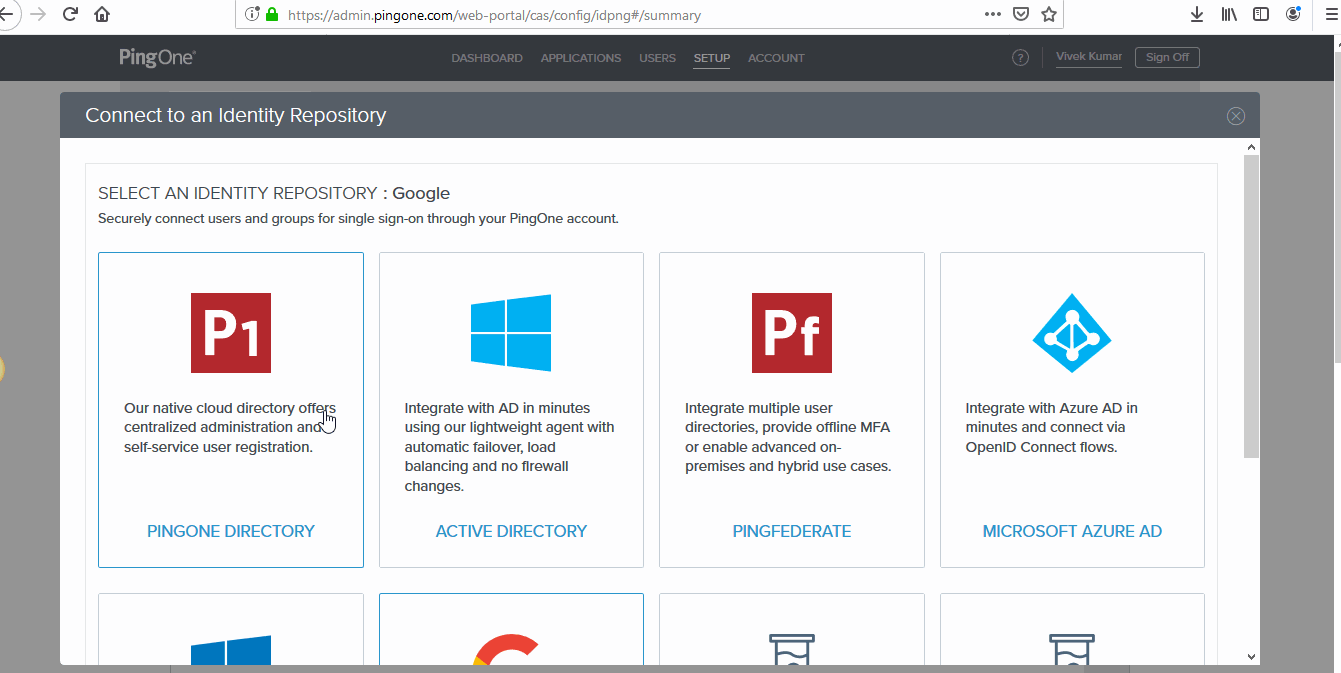Click the browser forward arrow
The image size is (1341, 673).
click(x=38, y=14)
